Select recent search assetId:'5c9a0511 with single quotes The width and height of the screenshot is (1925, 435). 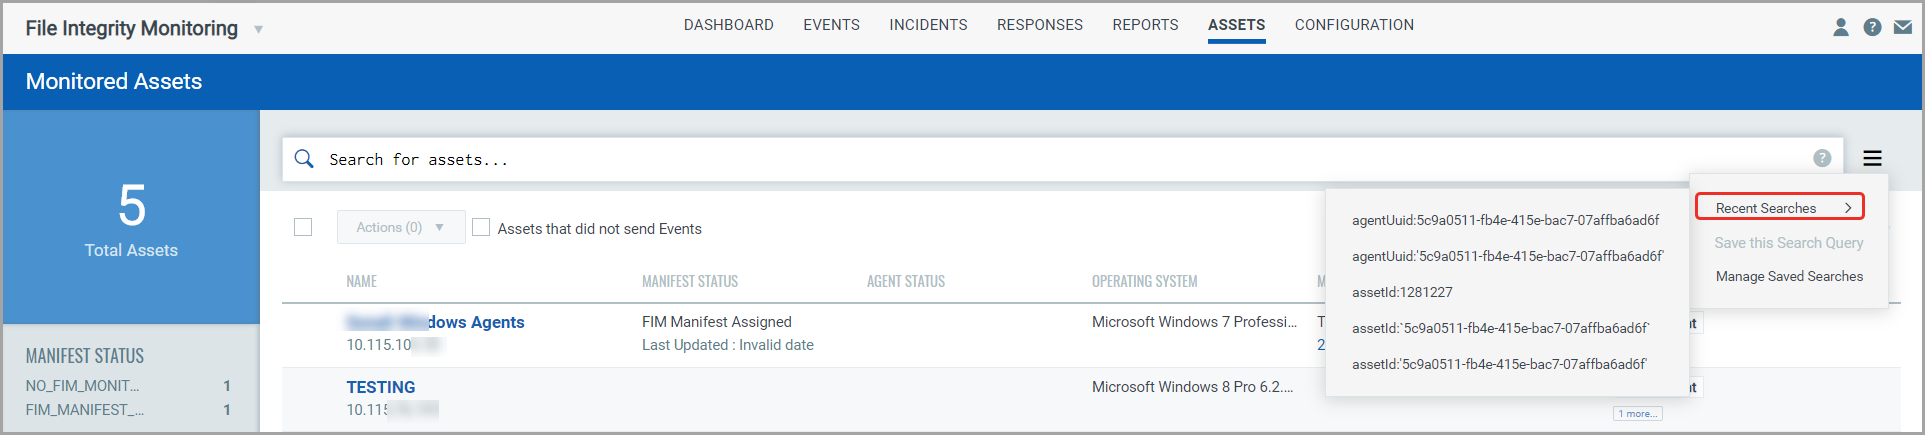tap(1499, 364)
